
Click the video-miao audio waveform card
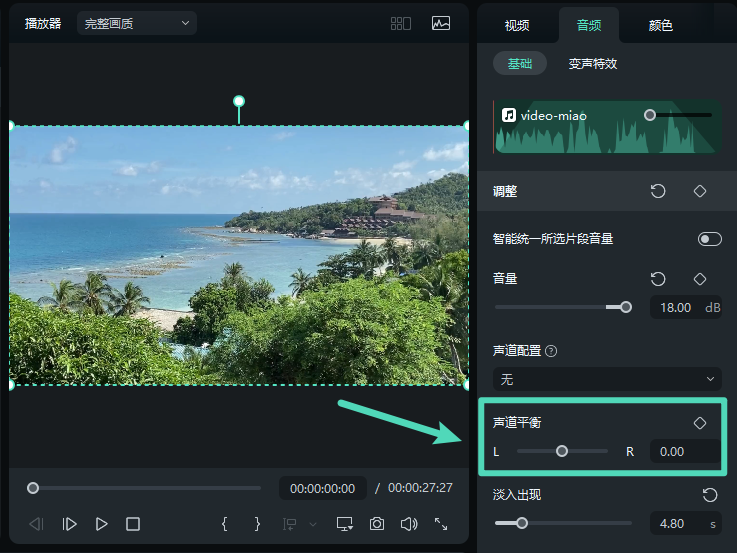click(x=607, y=126)
